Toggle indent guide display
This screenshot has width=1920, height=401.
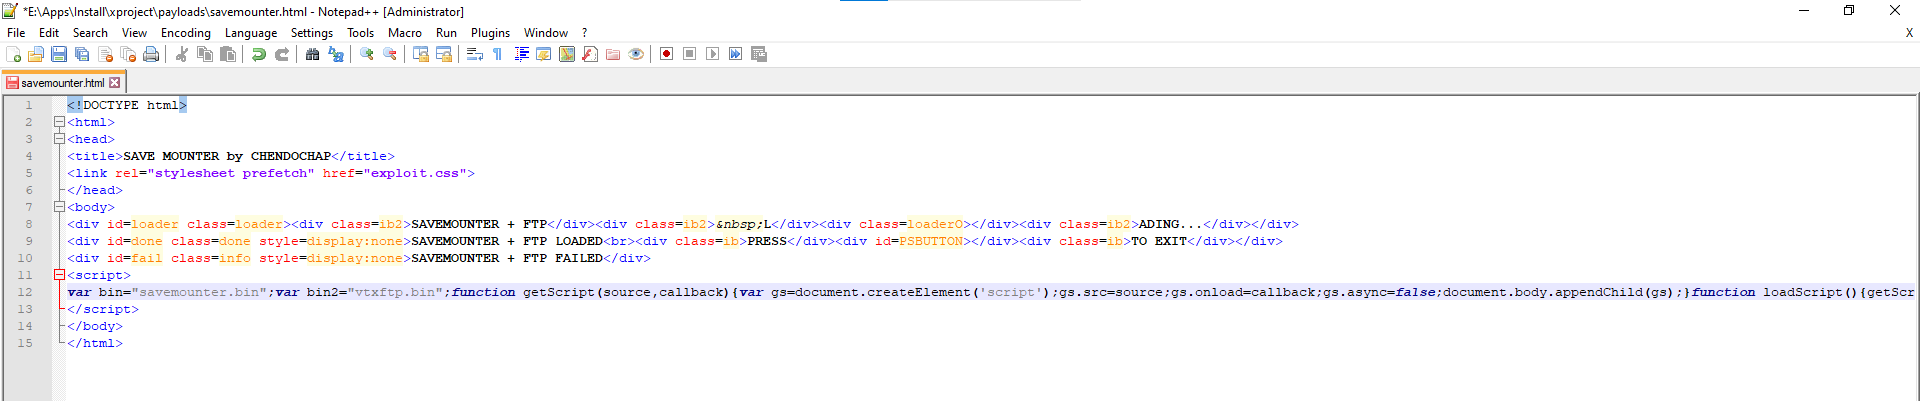tap(521, 54)
